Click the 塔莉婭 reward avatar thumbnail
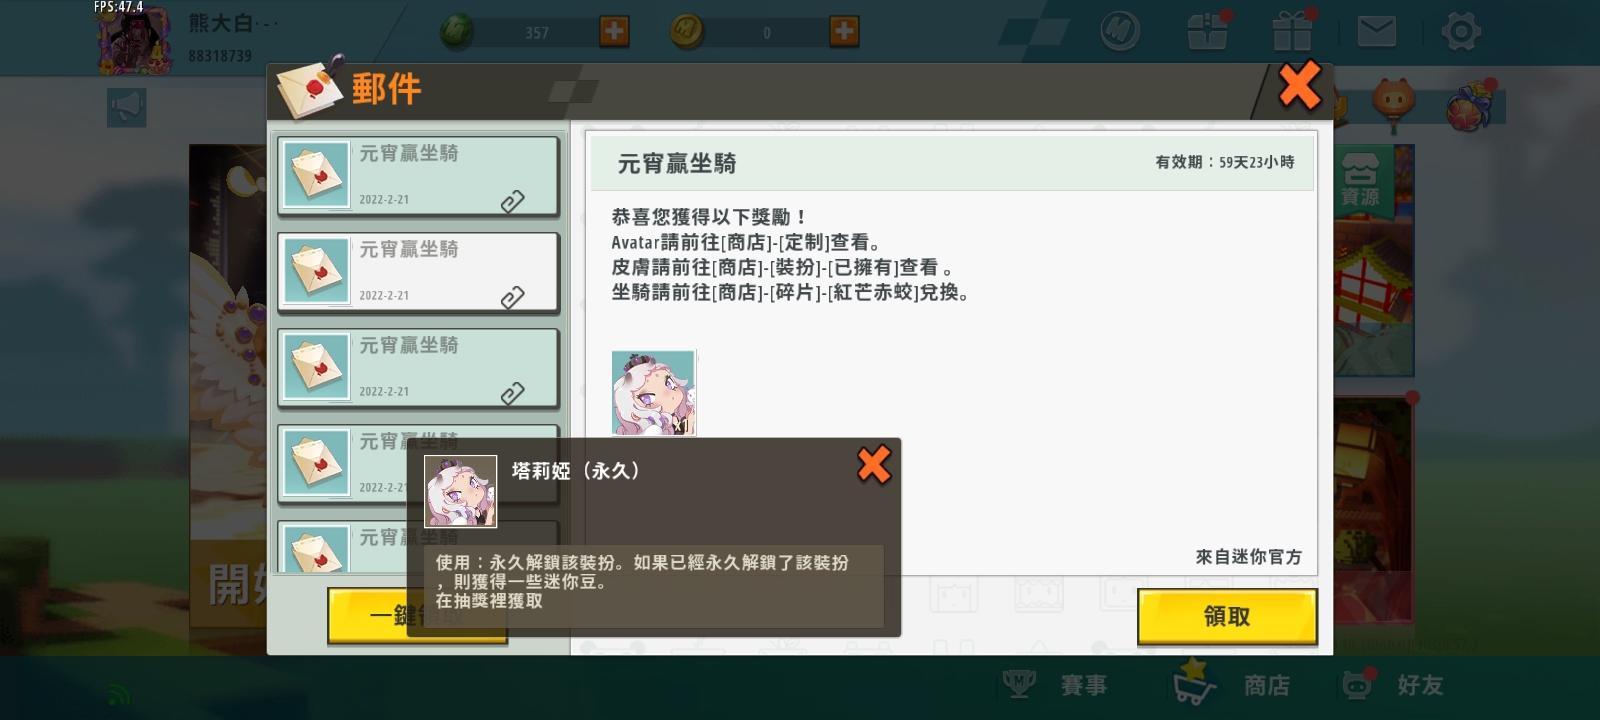Screen dimensions: 1600x720 click(653, 393)
